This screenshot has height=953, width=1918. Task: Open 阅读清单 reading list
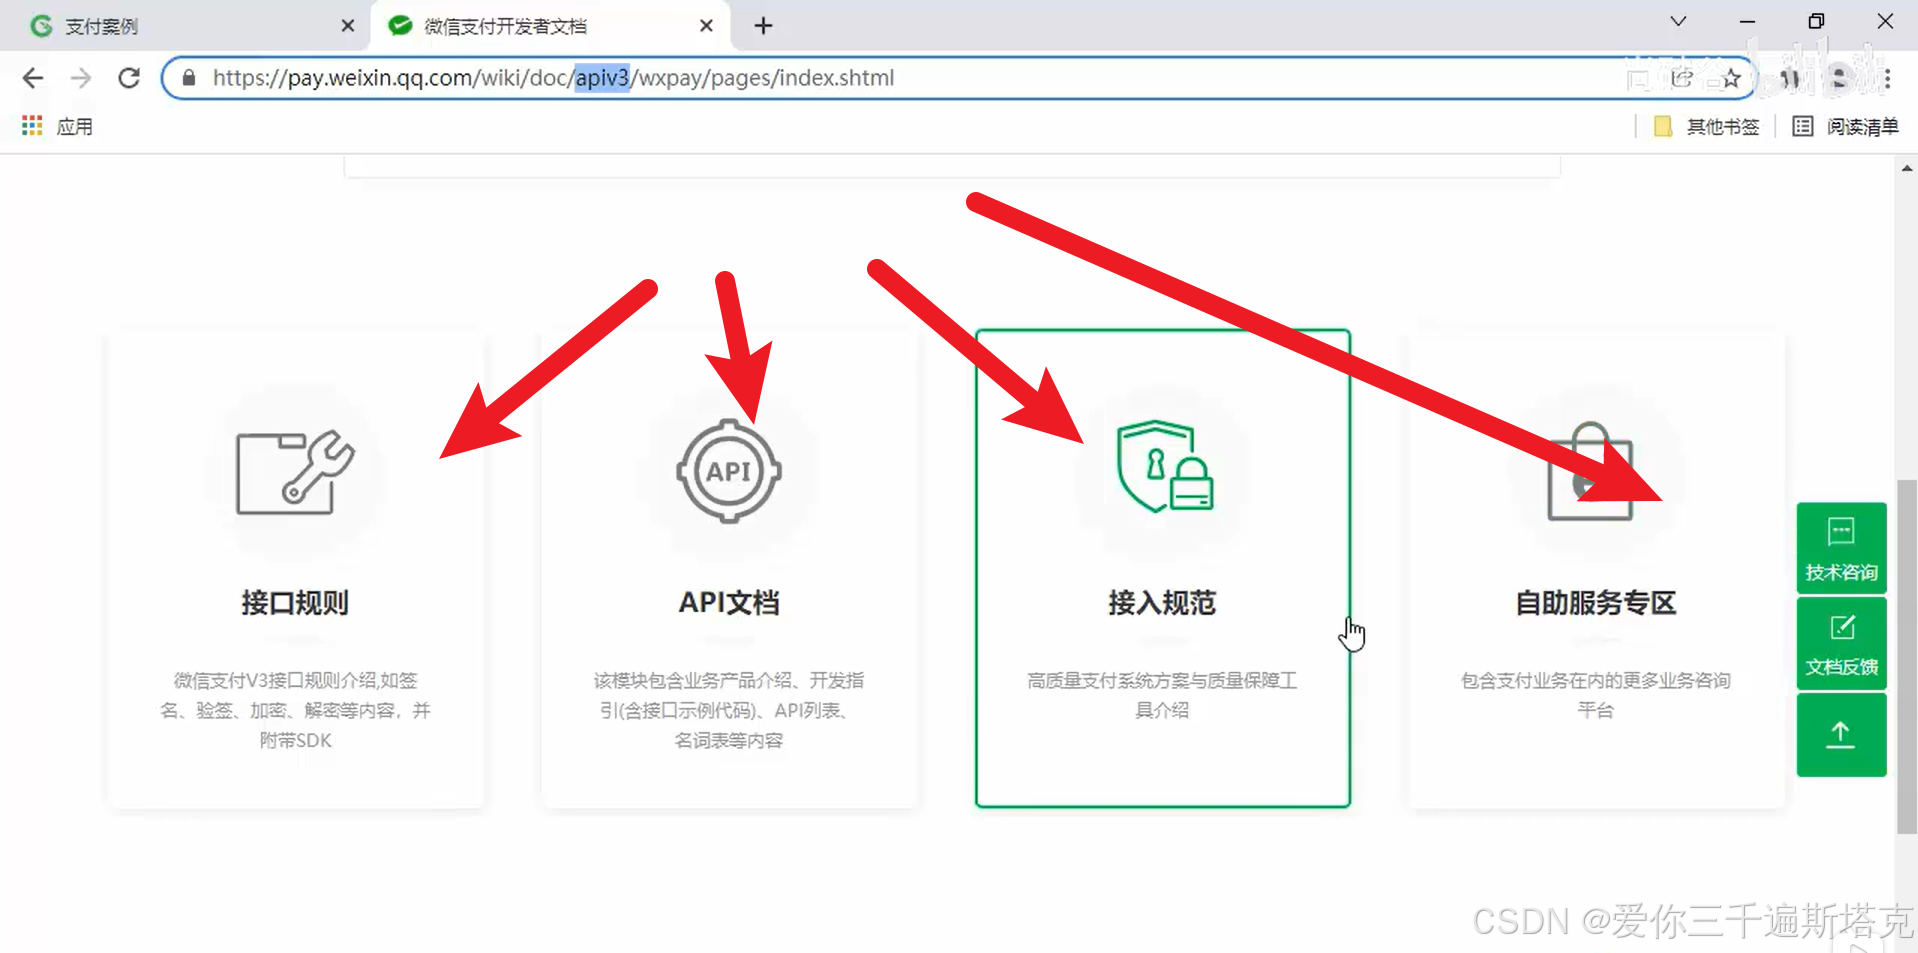click(x=1846, y=126)
